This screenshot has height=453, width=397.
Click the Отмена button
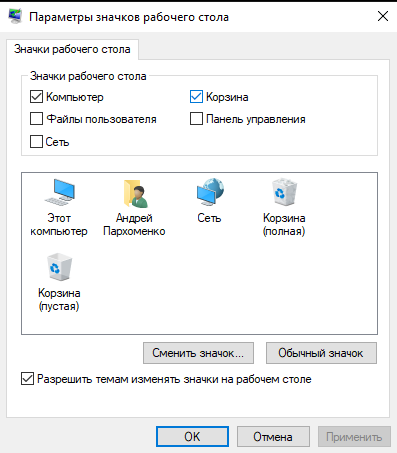(x=273, y=437)
